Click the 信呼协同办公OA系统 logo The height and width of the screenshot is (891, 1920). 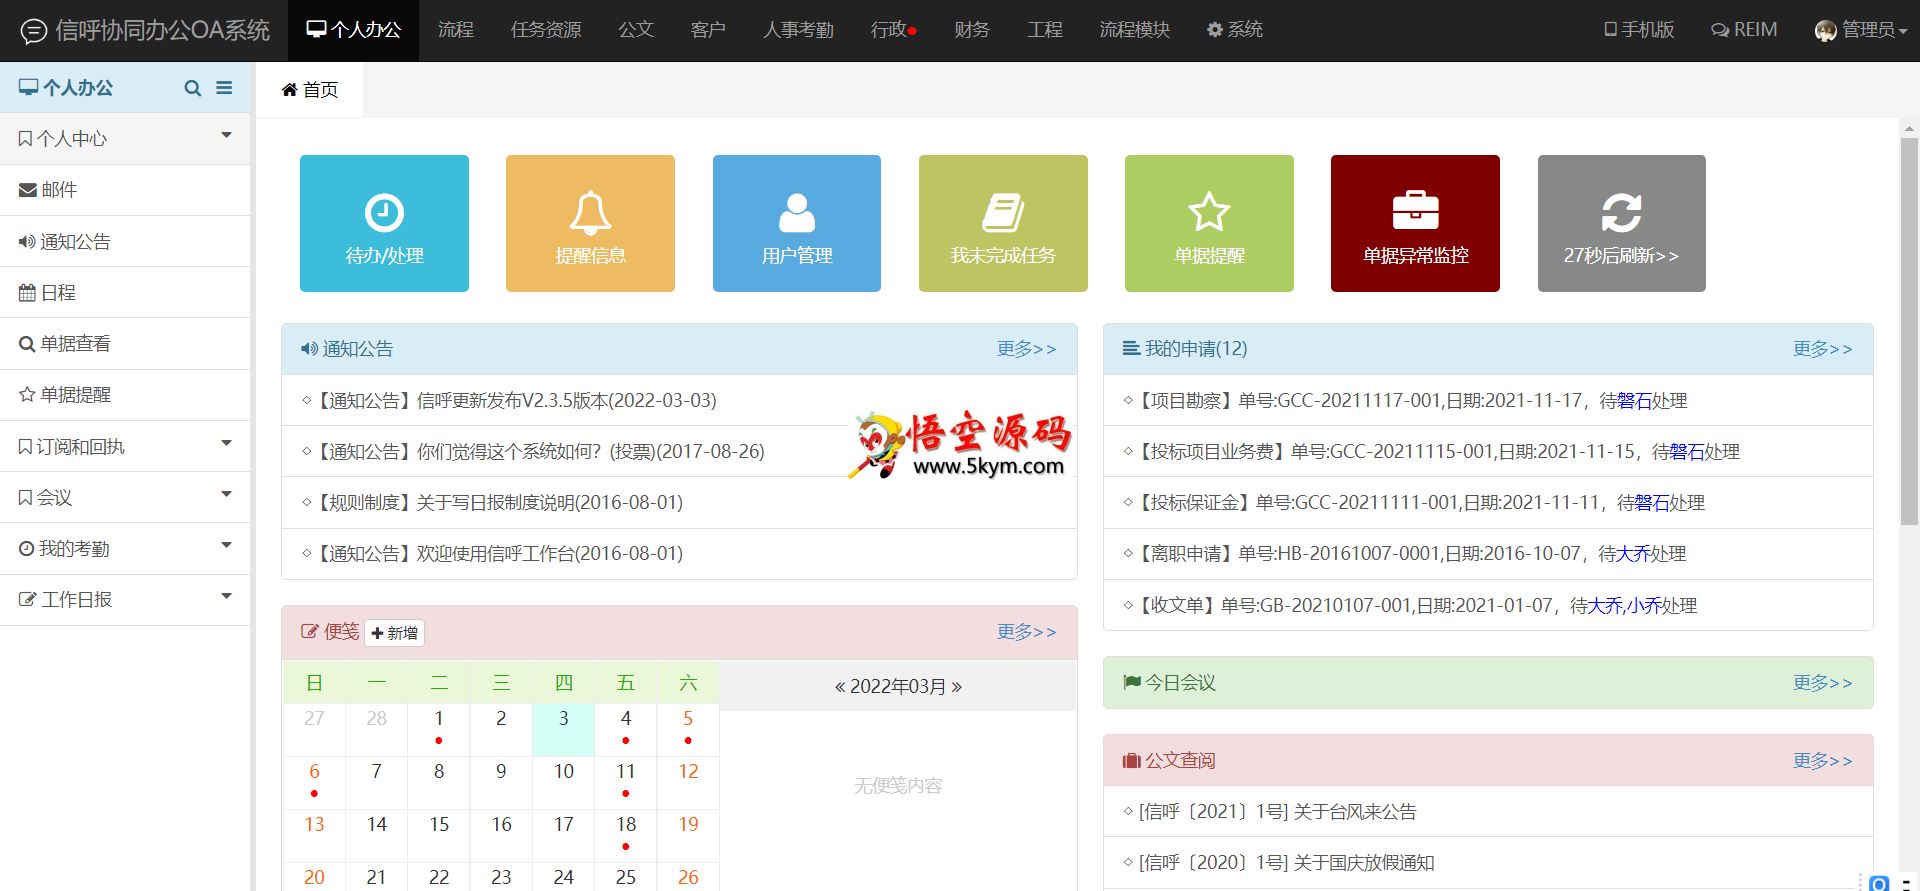click(x=145, y=31)
